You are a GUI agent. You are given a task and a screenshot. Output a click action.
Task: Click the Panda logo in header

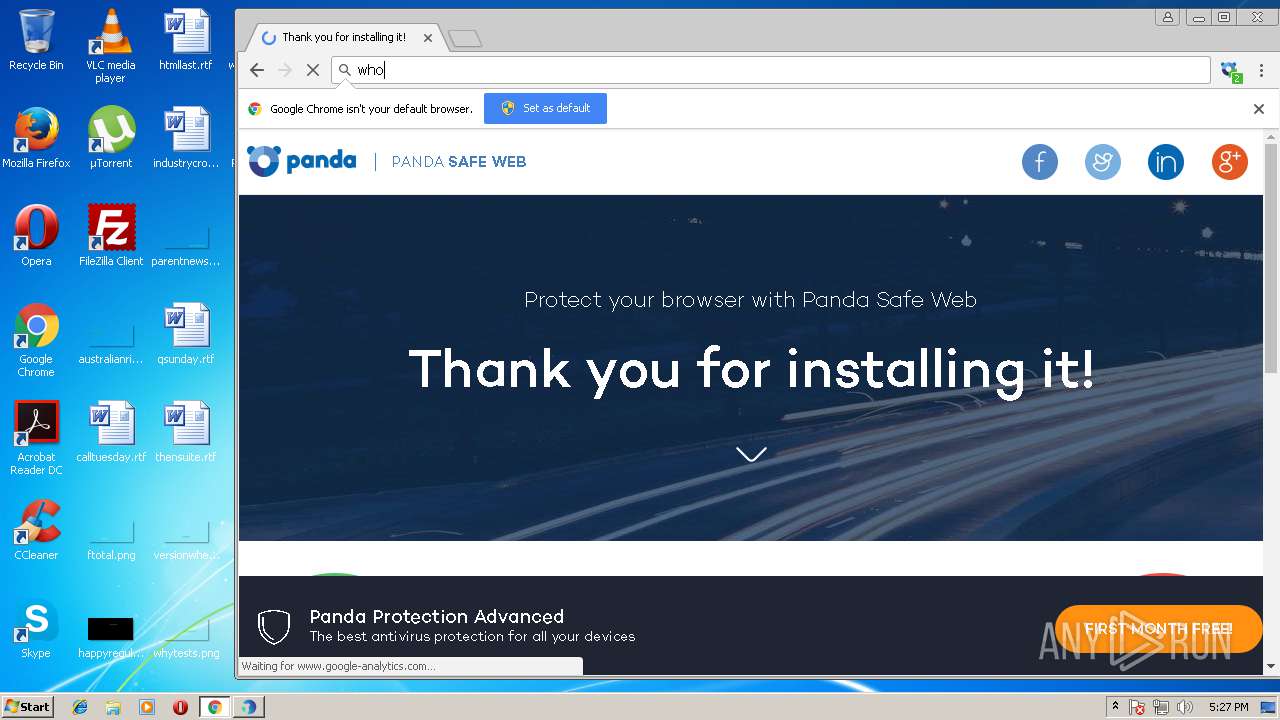point(302,161)
